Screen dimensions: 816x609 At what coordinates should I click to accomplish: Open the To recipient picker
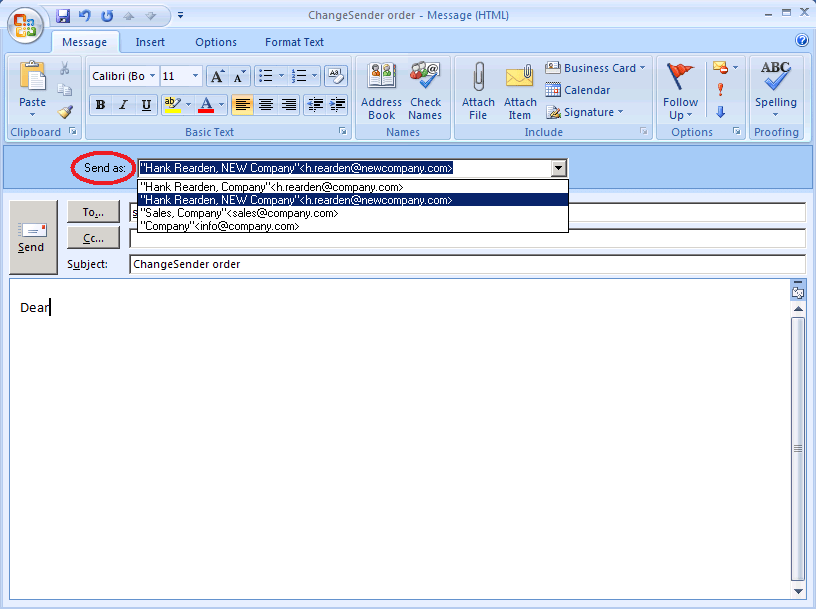coord(92,212)
